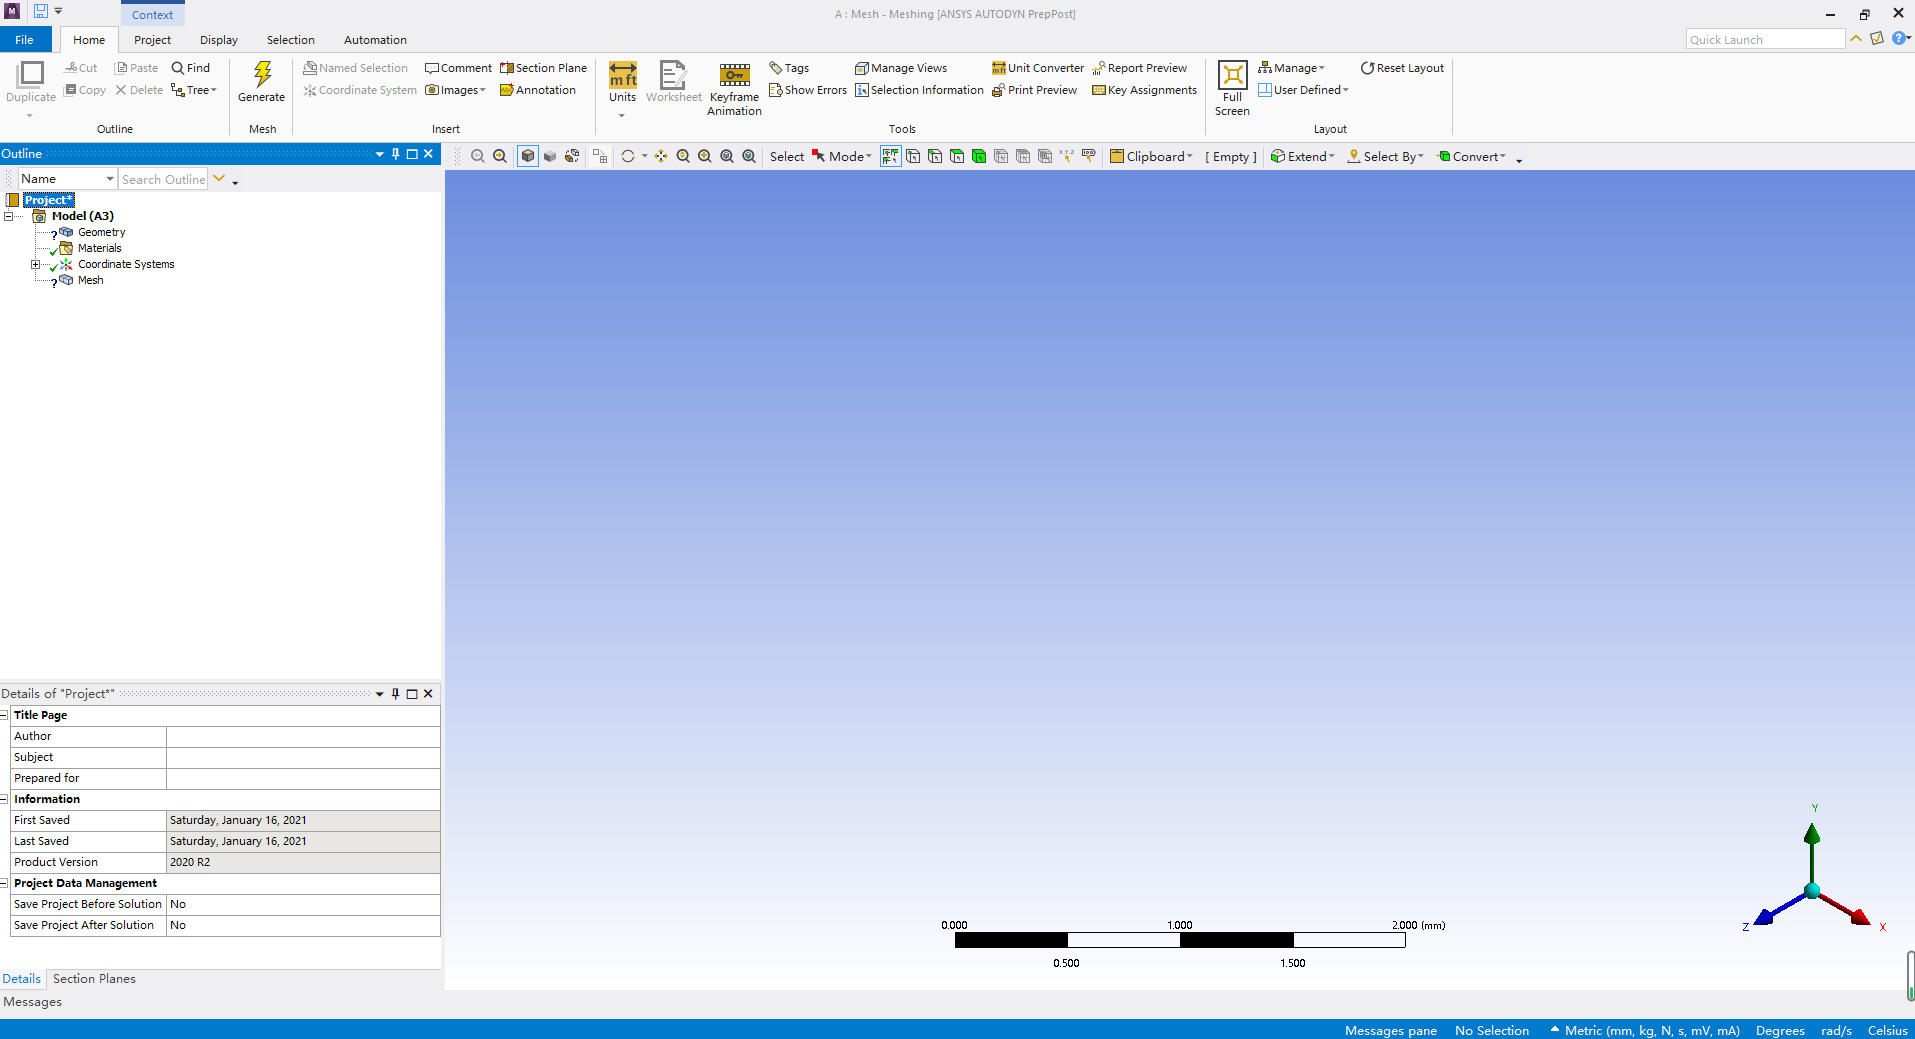Click the Messages pane status bar item
The height and width of the screenshot is (1039, 1915).
tap(1390, 1030)
